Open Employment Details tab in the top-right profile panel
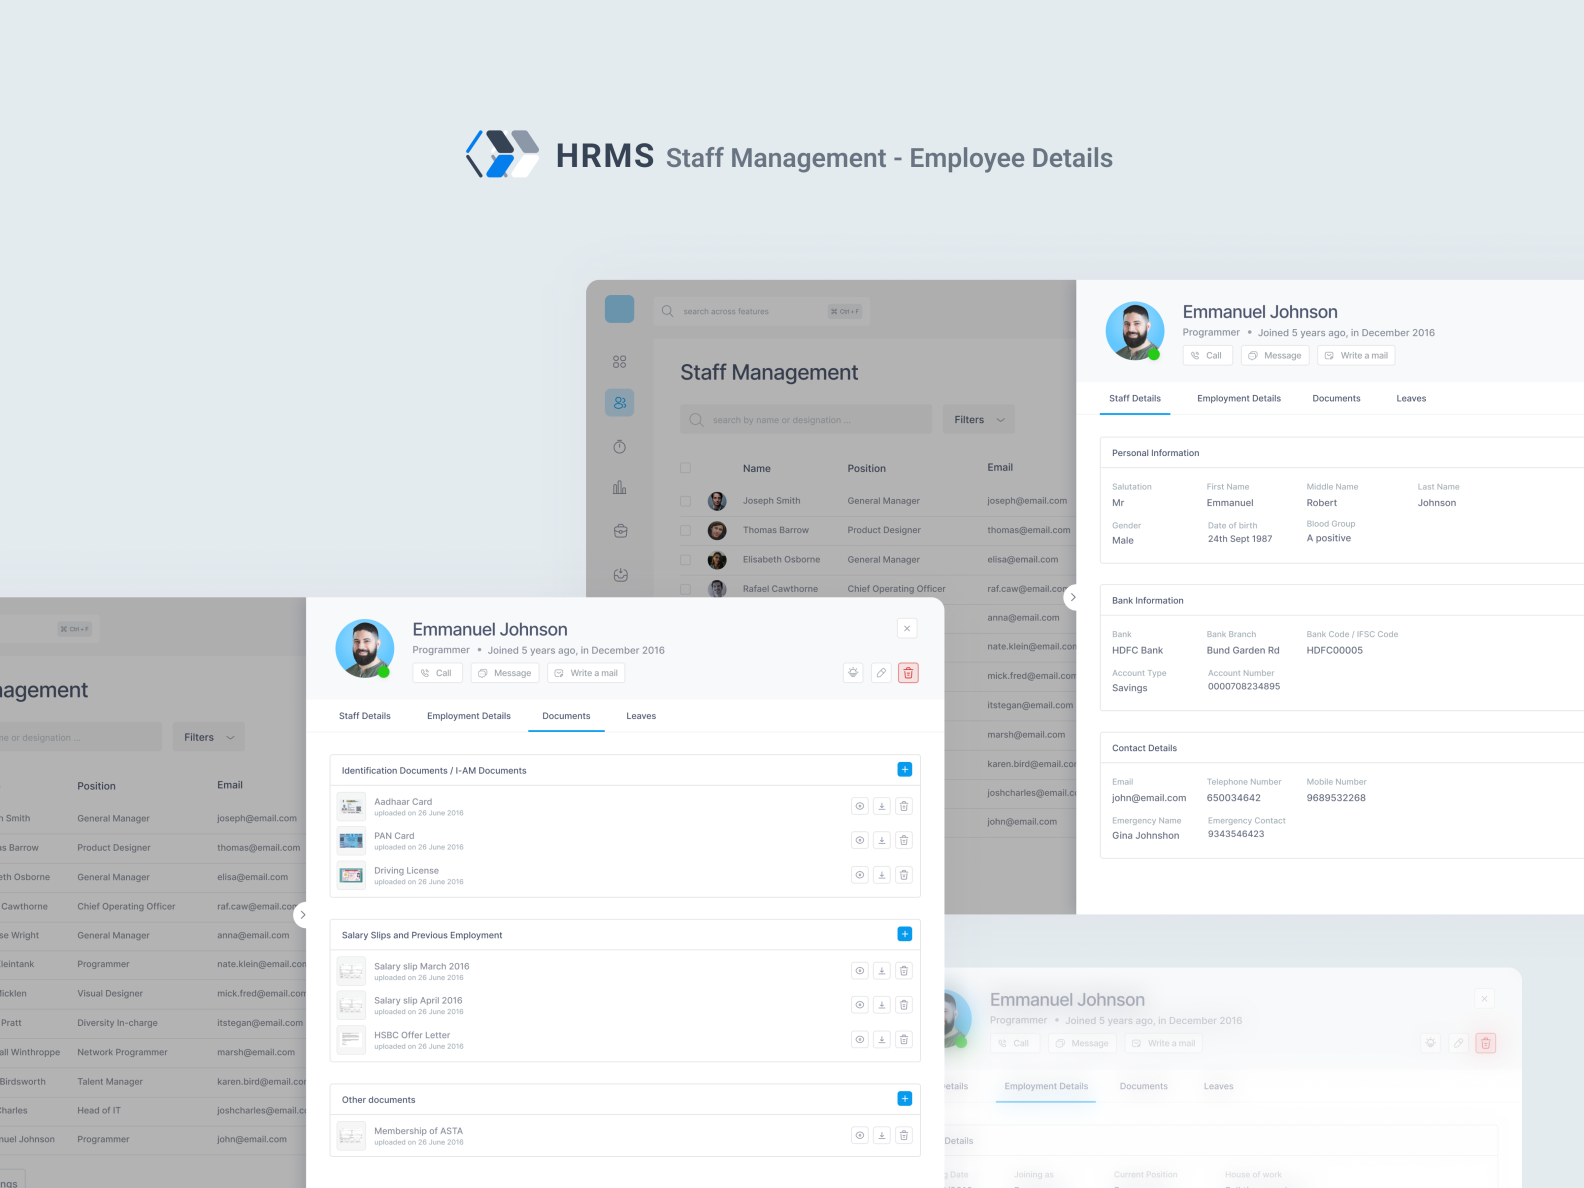 1239,398
